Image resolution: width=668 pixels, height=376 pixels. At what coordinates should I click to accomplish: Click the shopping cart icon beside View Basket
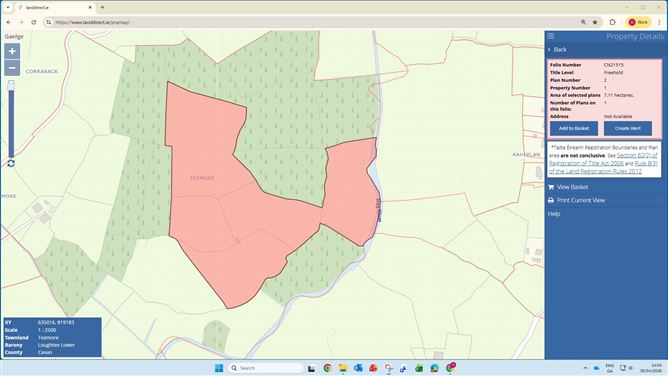[551, 187]
